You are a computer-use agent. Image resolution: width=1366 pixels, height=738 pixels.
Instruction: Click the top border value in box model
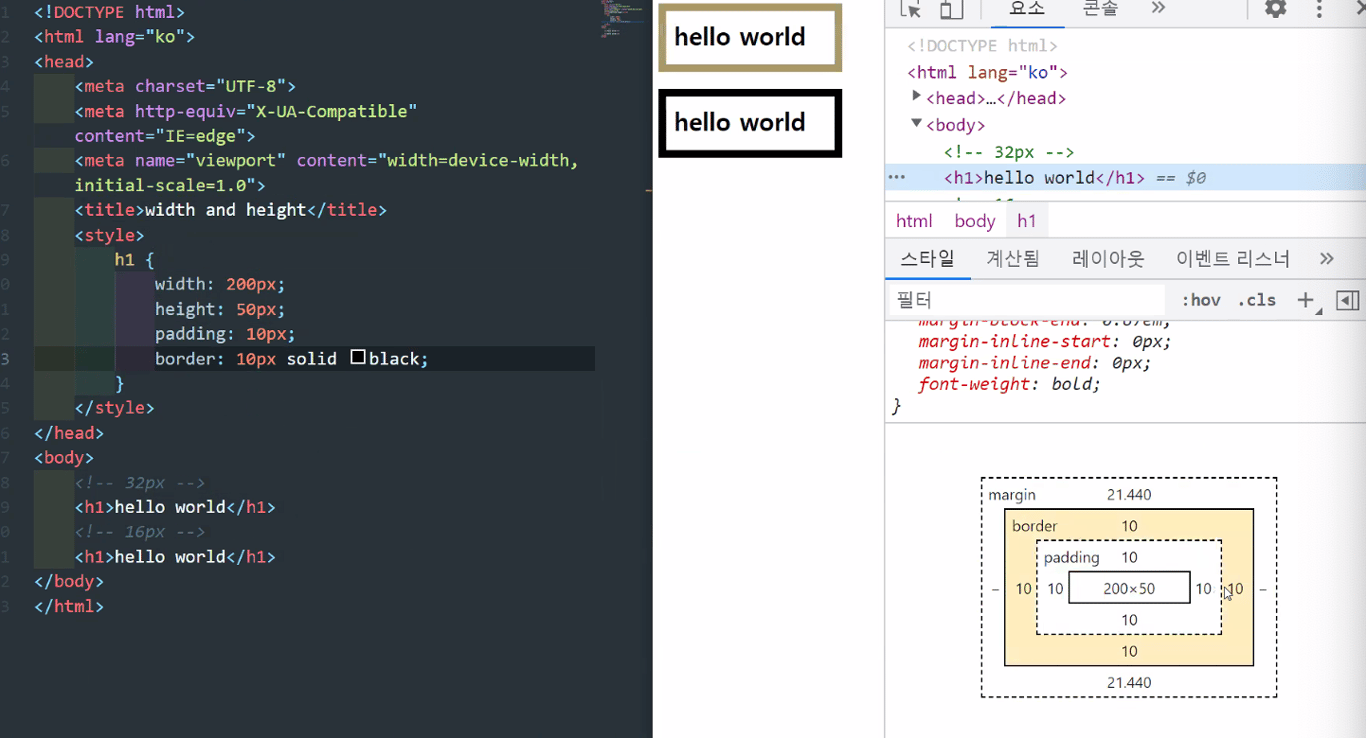[1129, 526]
